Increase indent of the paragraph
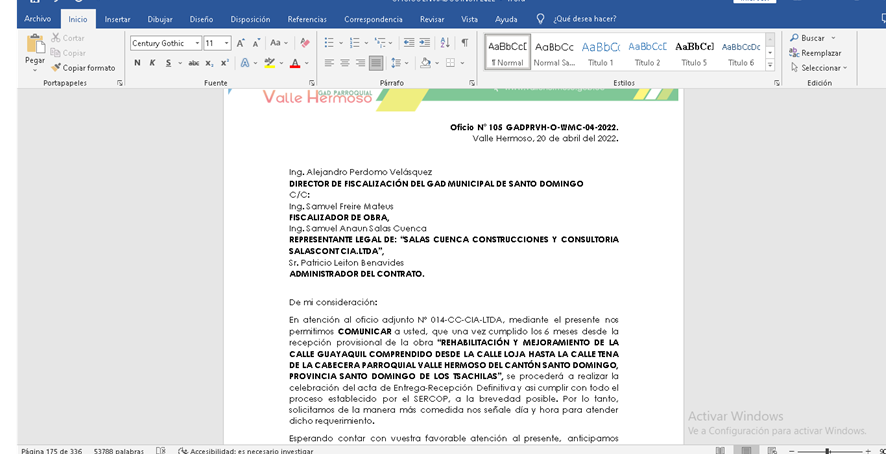The width and height of the screenshot is (886, 454). click(x=425, y=43)
